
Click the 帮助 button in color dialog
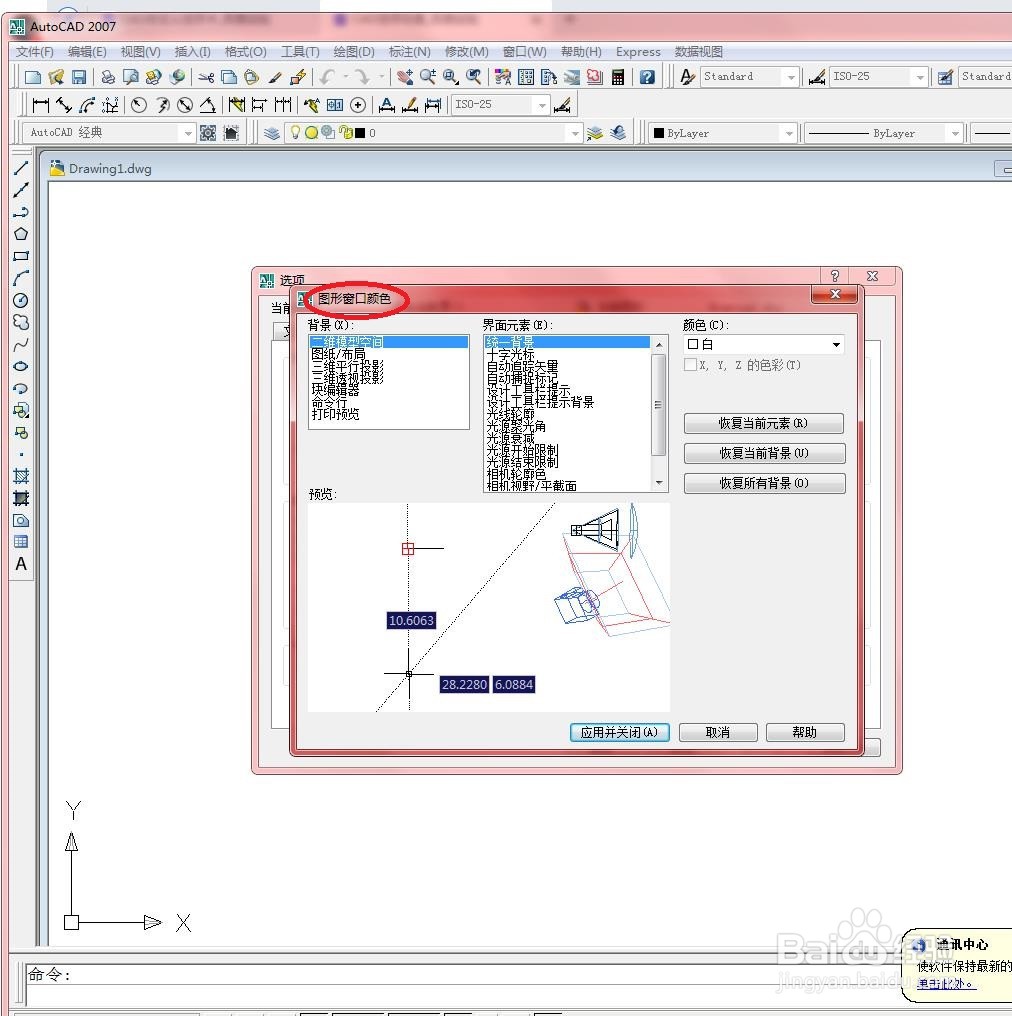(x=805, y=732)
